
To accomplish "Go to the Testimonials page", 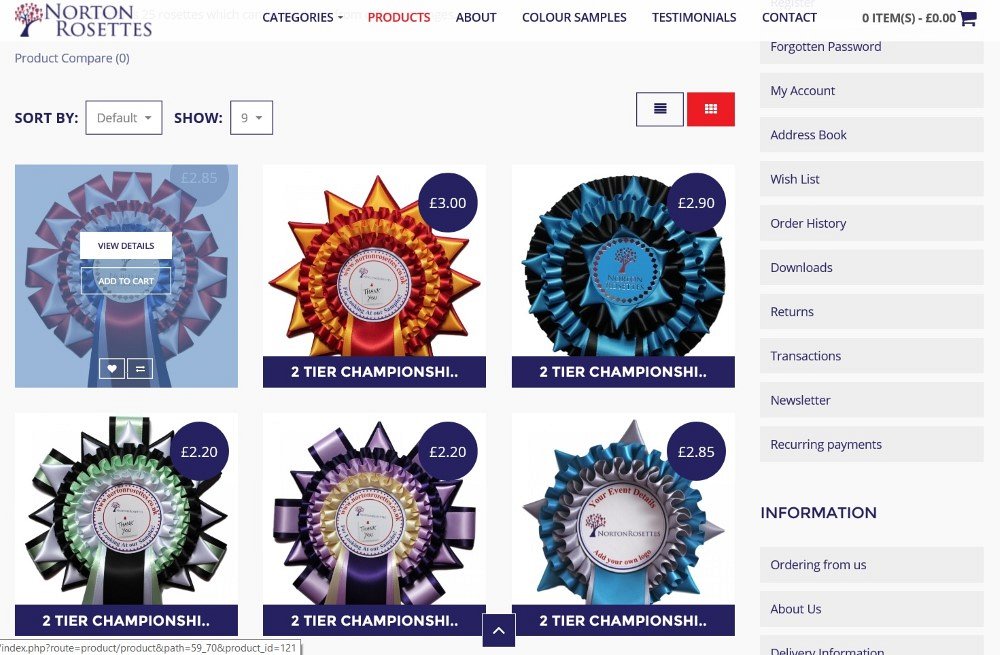I will click(694, 17).
